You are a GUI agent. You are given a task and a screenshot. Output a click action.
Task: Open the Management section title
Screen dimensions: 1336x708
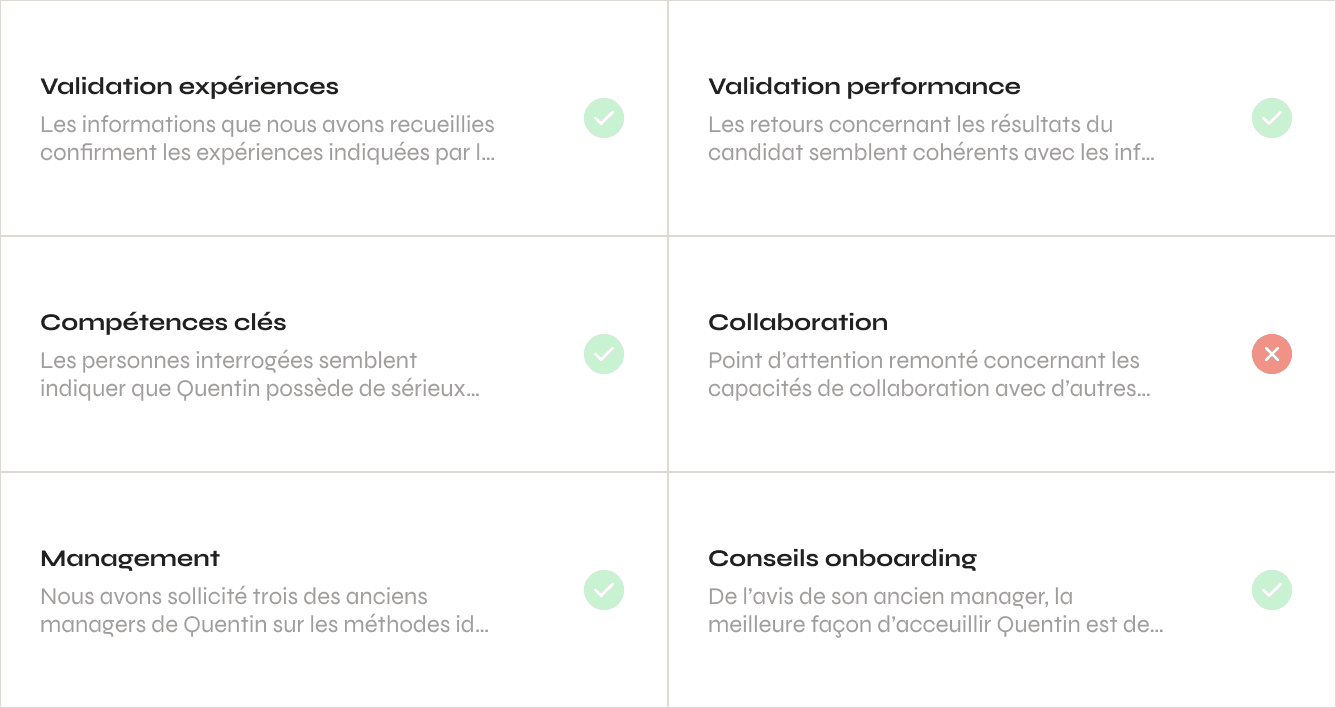[x=130, y=559]
